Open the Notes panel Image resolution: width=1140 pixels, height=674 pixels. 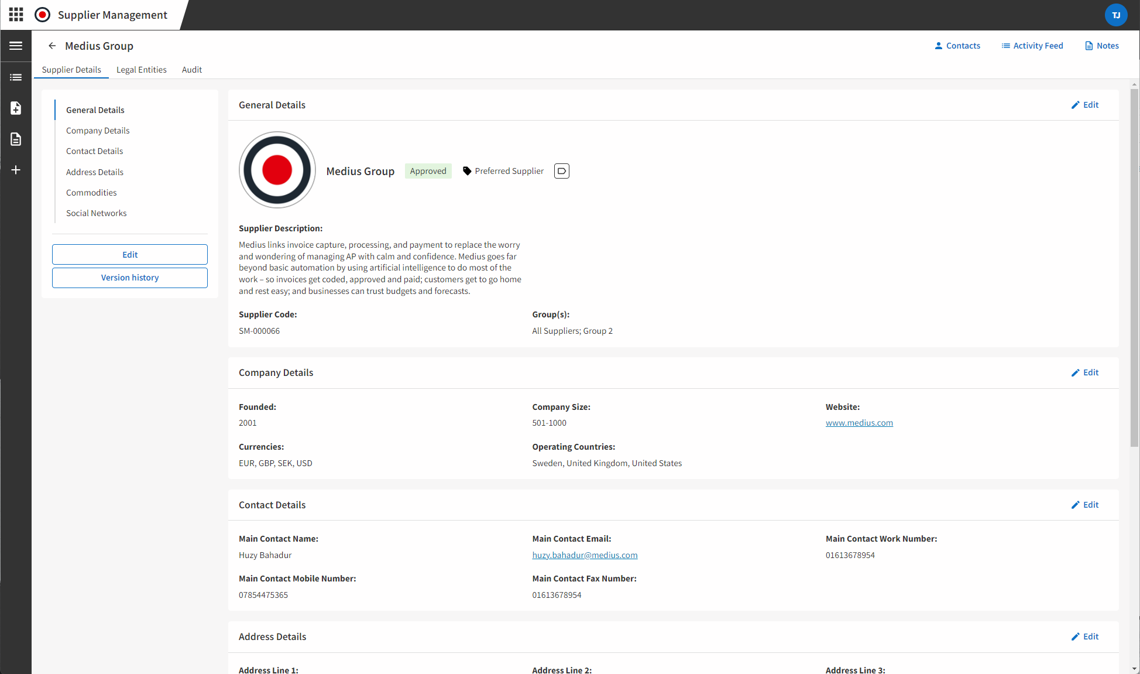pos(1101,46)
